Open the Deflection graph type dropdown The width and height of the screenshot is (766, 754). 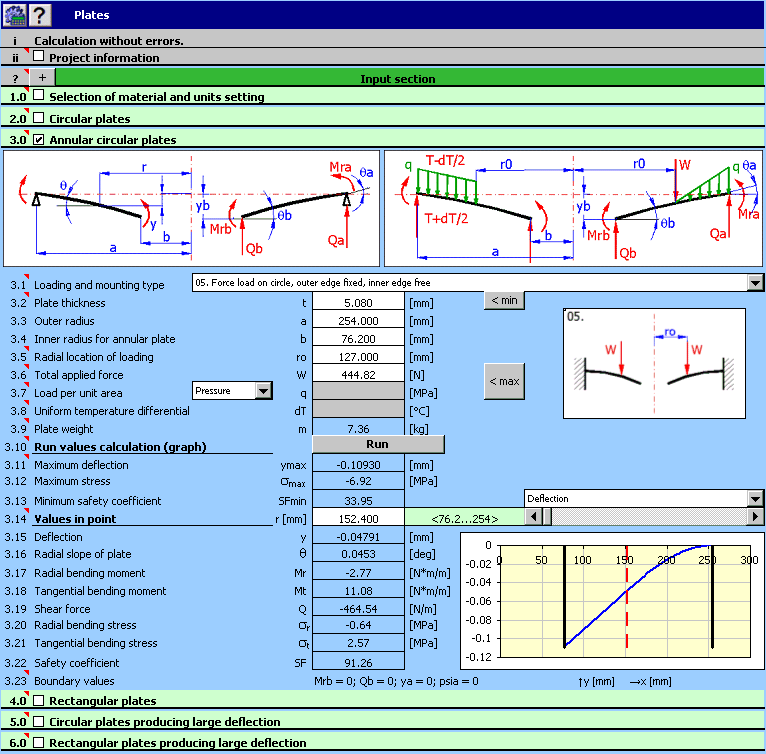click(755, 498)
